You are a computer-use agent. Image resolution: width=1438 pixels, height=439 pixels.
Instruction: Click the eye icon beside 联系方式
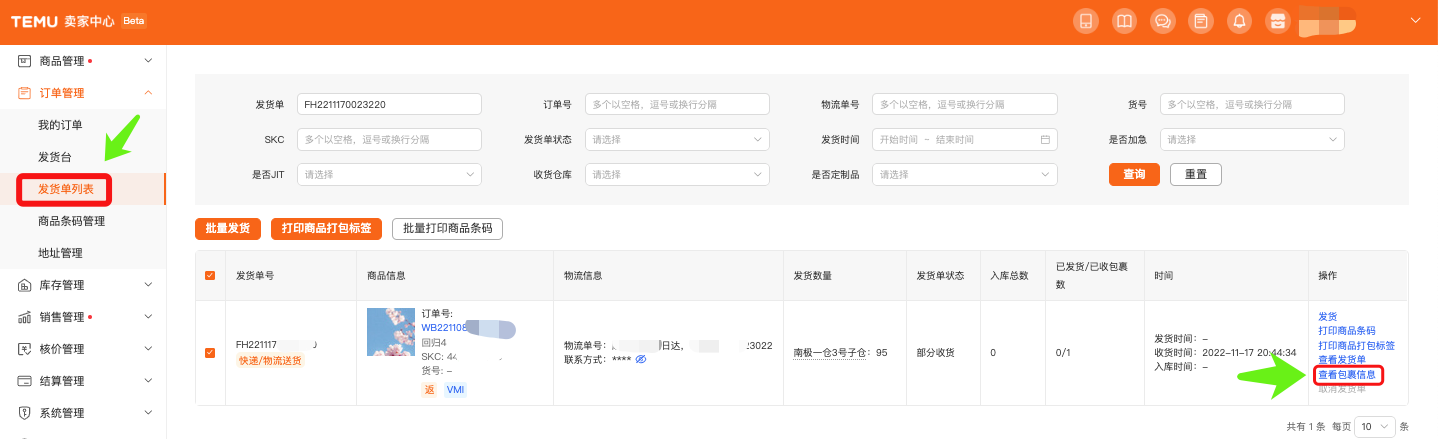click(x=641, y=359)
